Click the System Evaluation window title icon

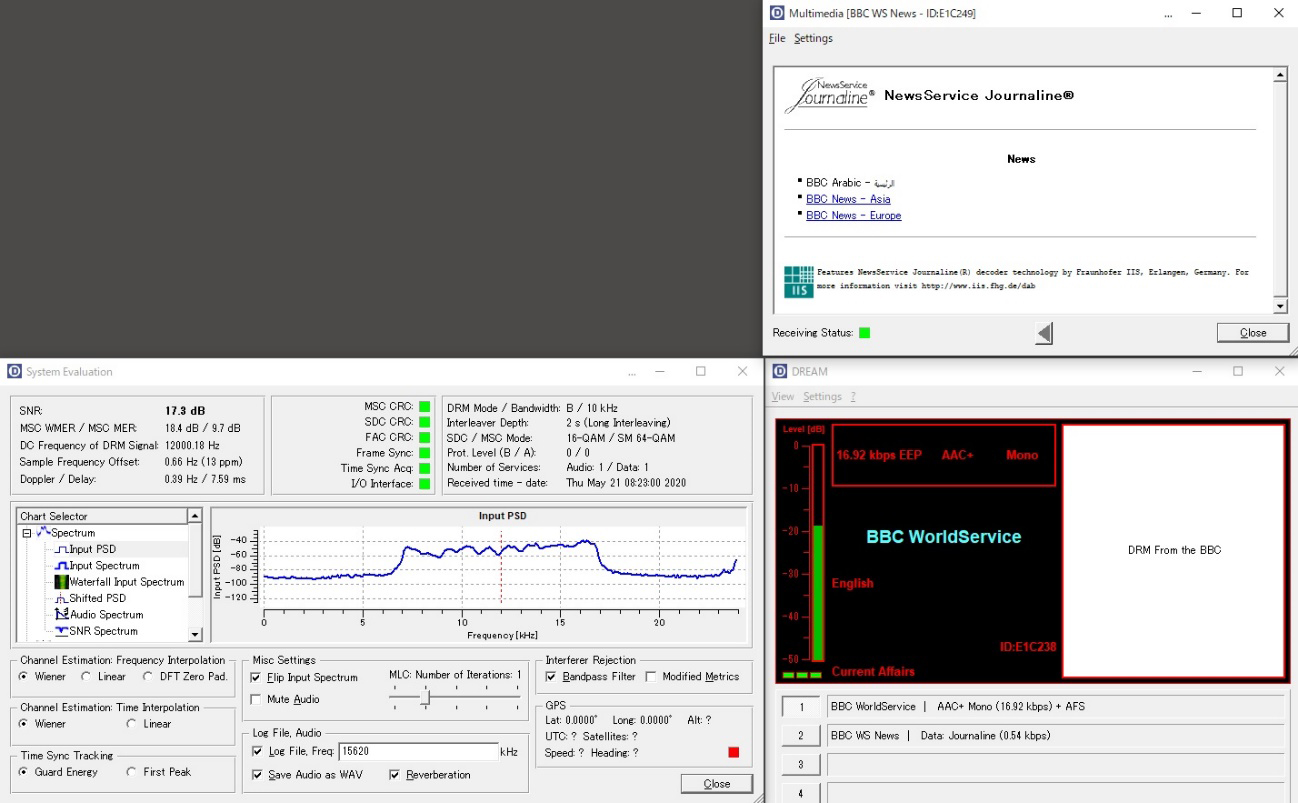(14, 371)
